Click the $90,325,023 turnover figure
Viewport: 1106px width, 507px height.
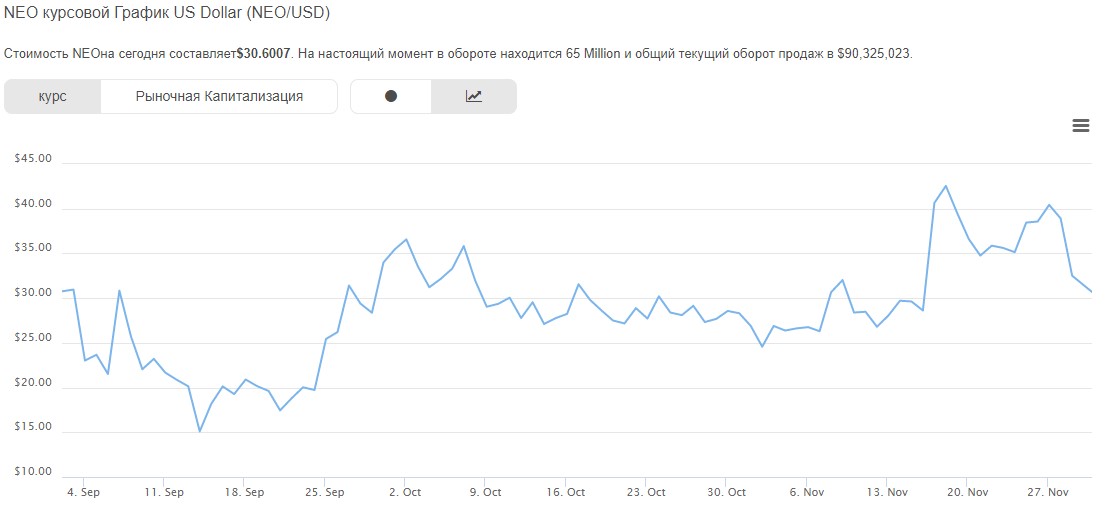coord(874,52)
